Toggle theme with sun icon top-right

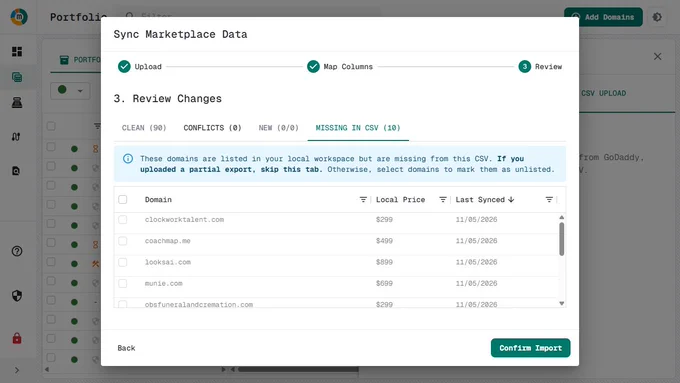click(657, 17)
